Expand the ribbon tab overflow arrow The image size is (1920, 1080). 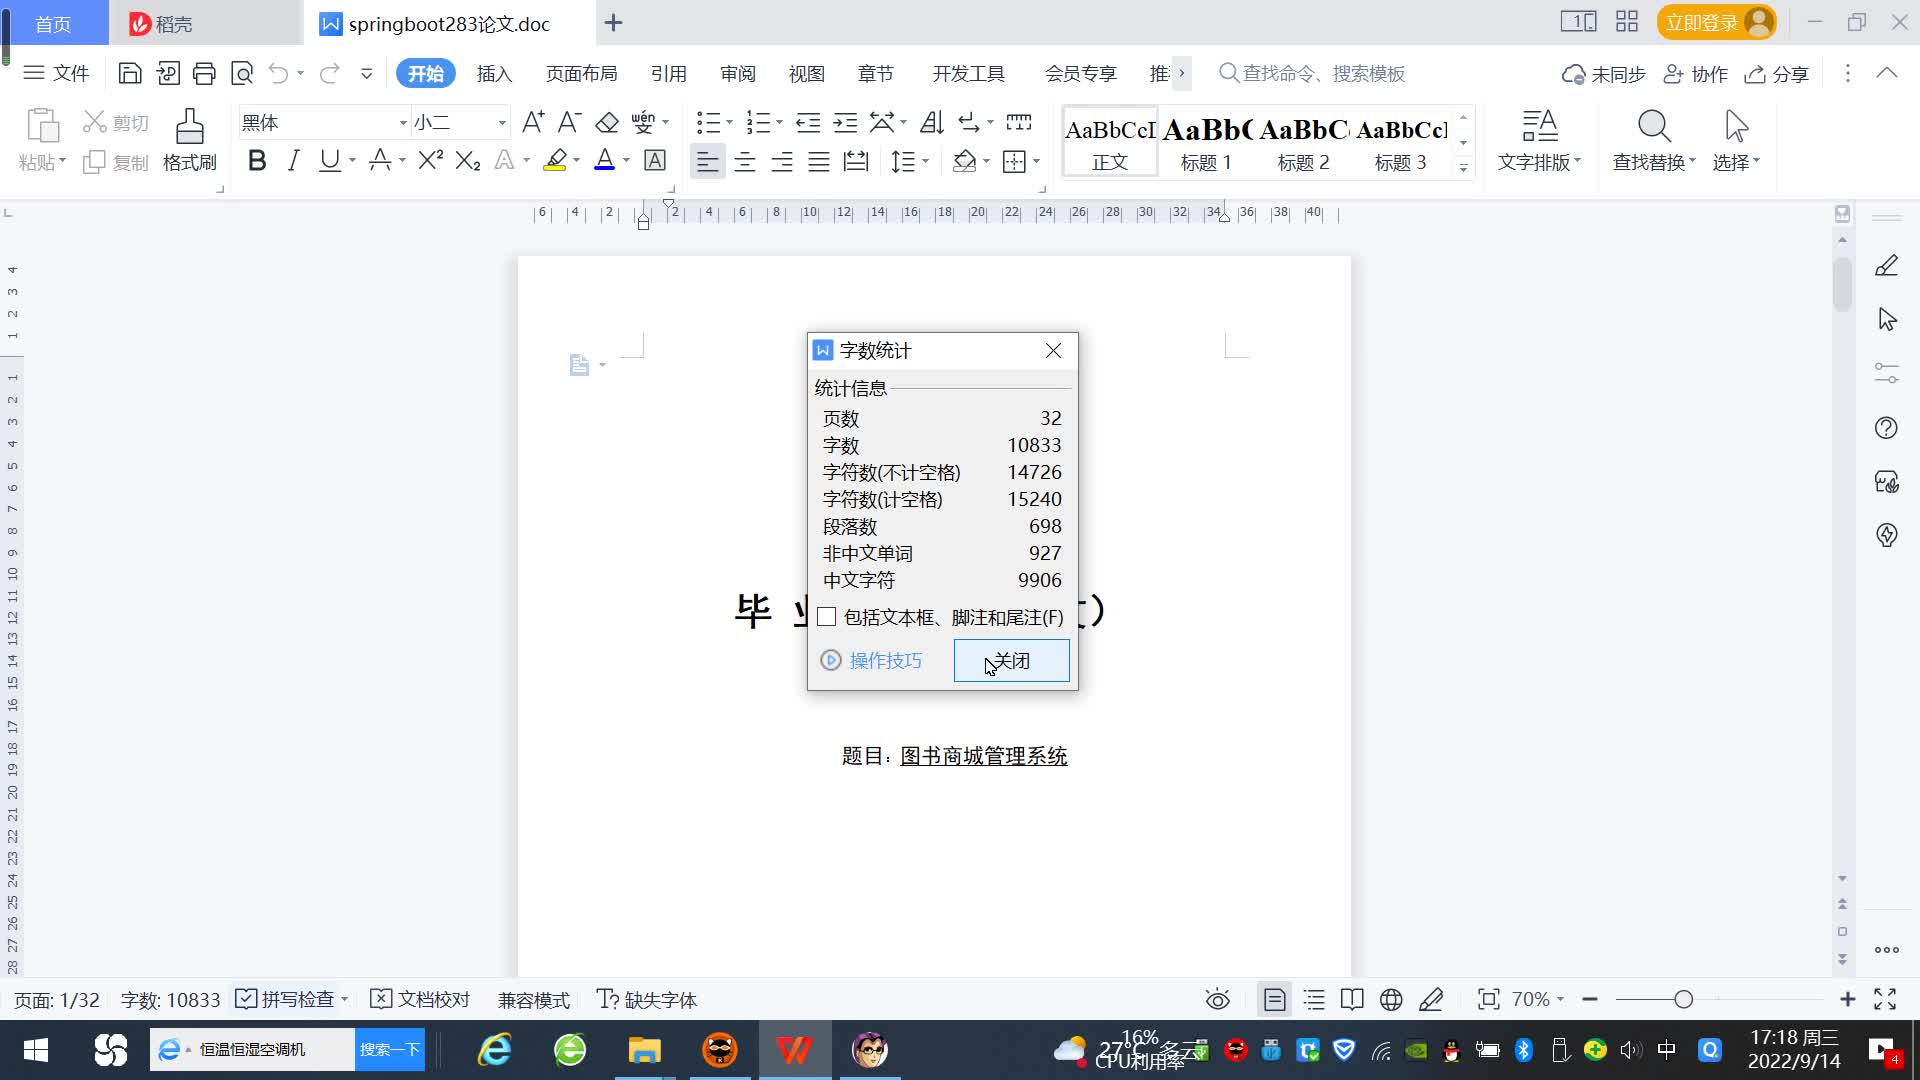click(x=1181, y=73)
